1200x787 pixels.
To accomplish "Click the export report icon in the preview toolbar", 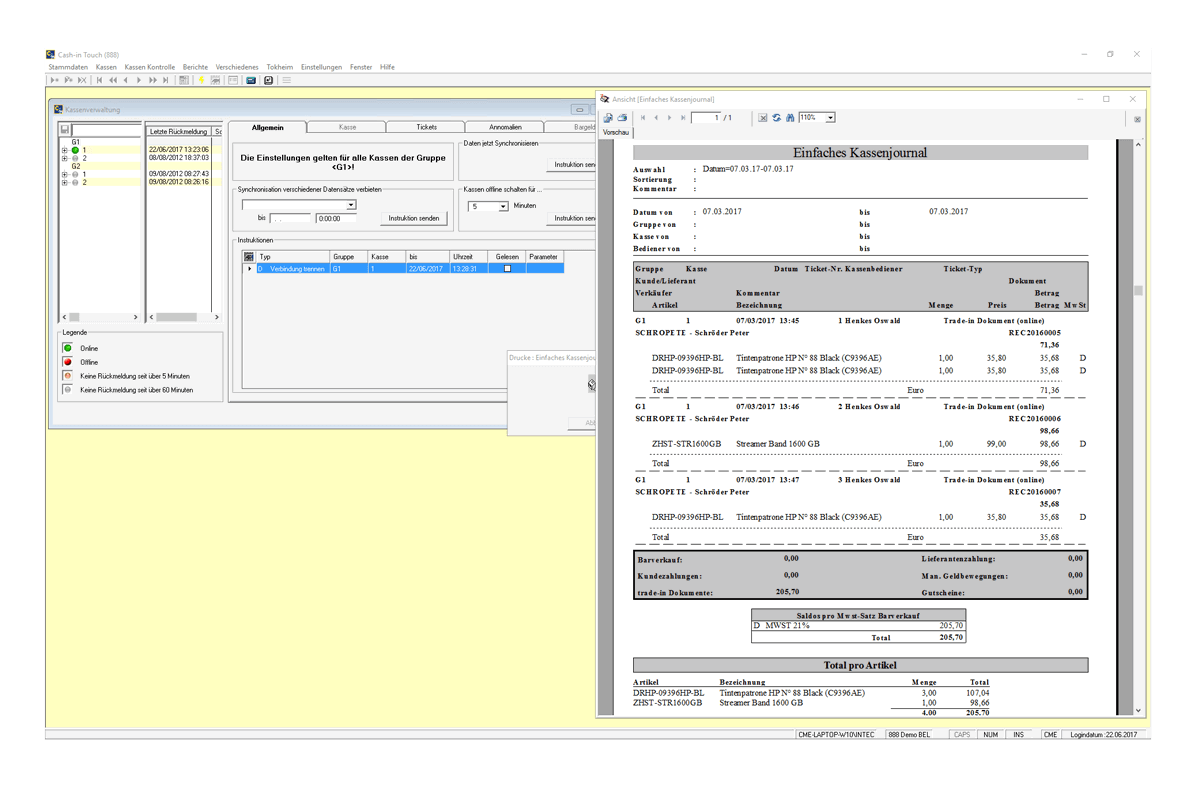I will tap(608, 118).
